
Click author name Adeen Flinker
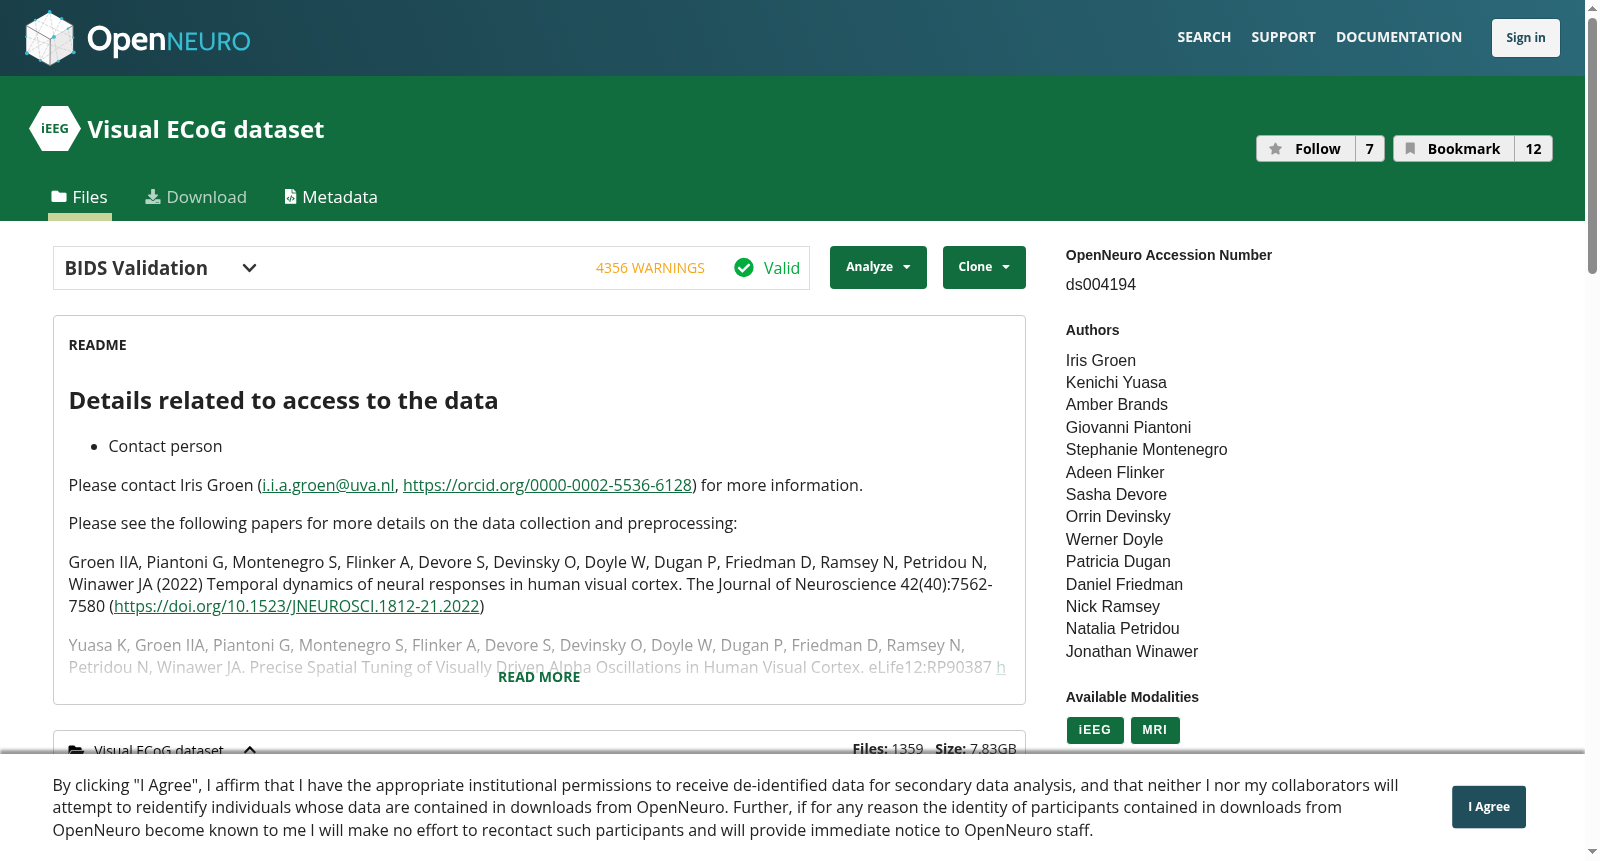[1115, 472]
